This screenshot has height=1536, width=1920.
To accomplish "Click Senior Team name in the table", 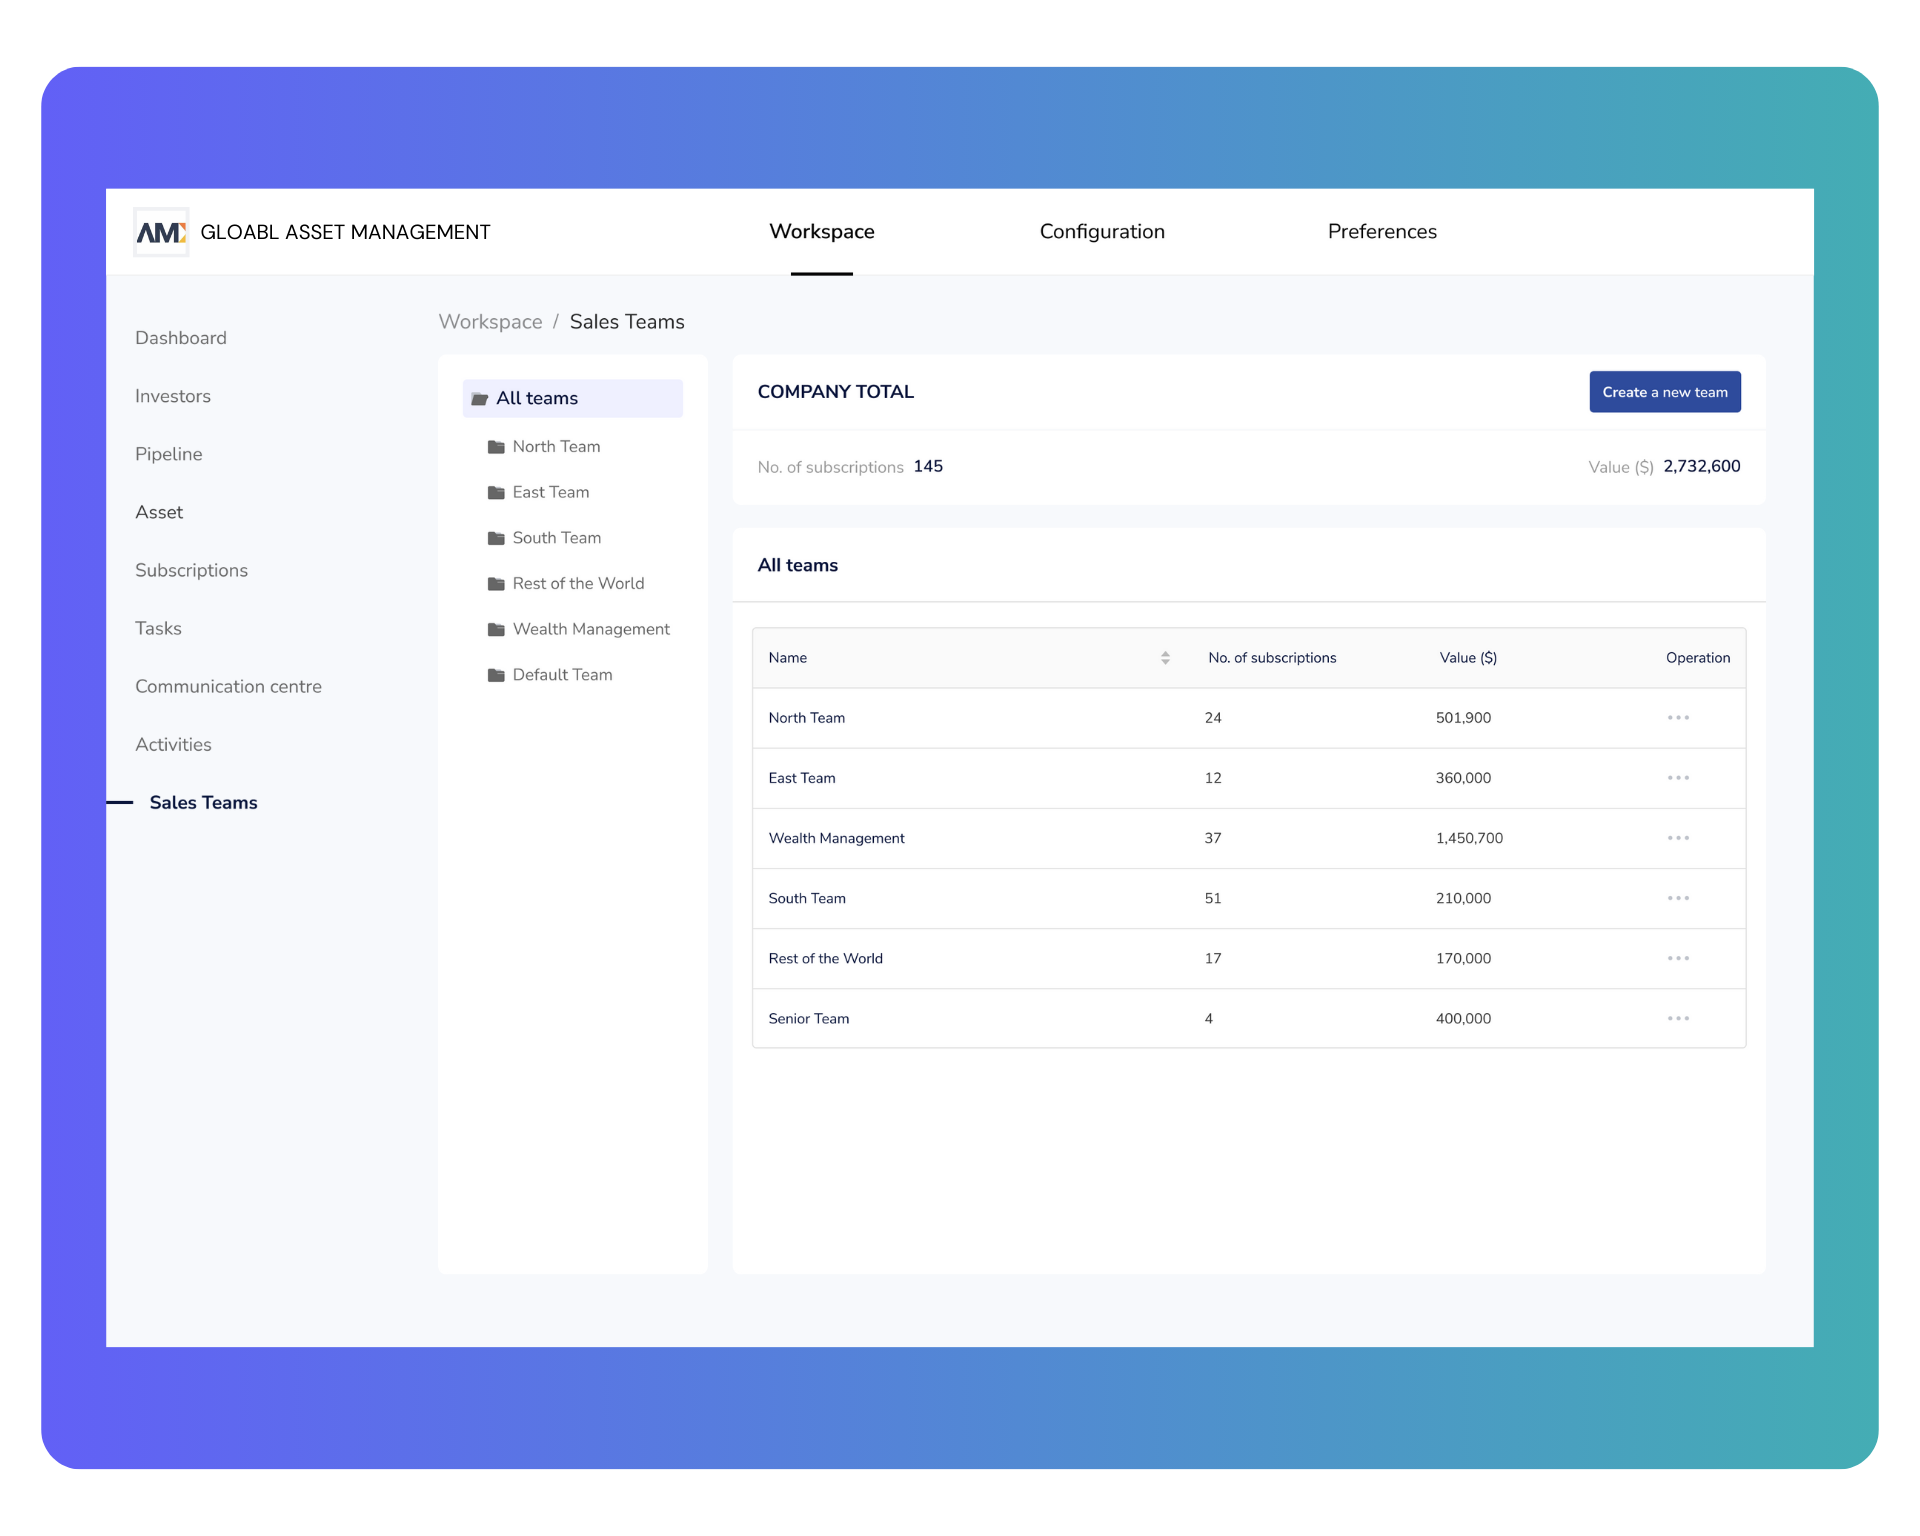I will click(808, 1018).
